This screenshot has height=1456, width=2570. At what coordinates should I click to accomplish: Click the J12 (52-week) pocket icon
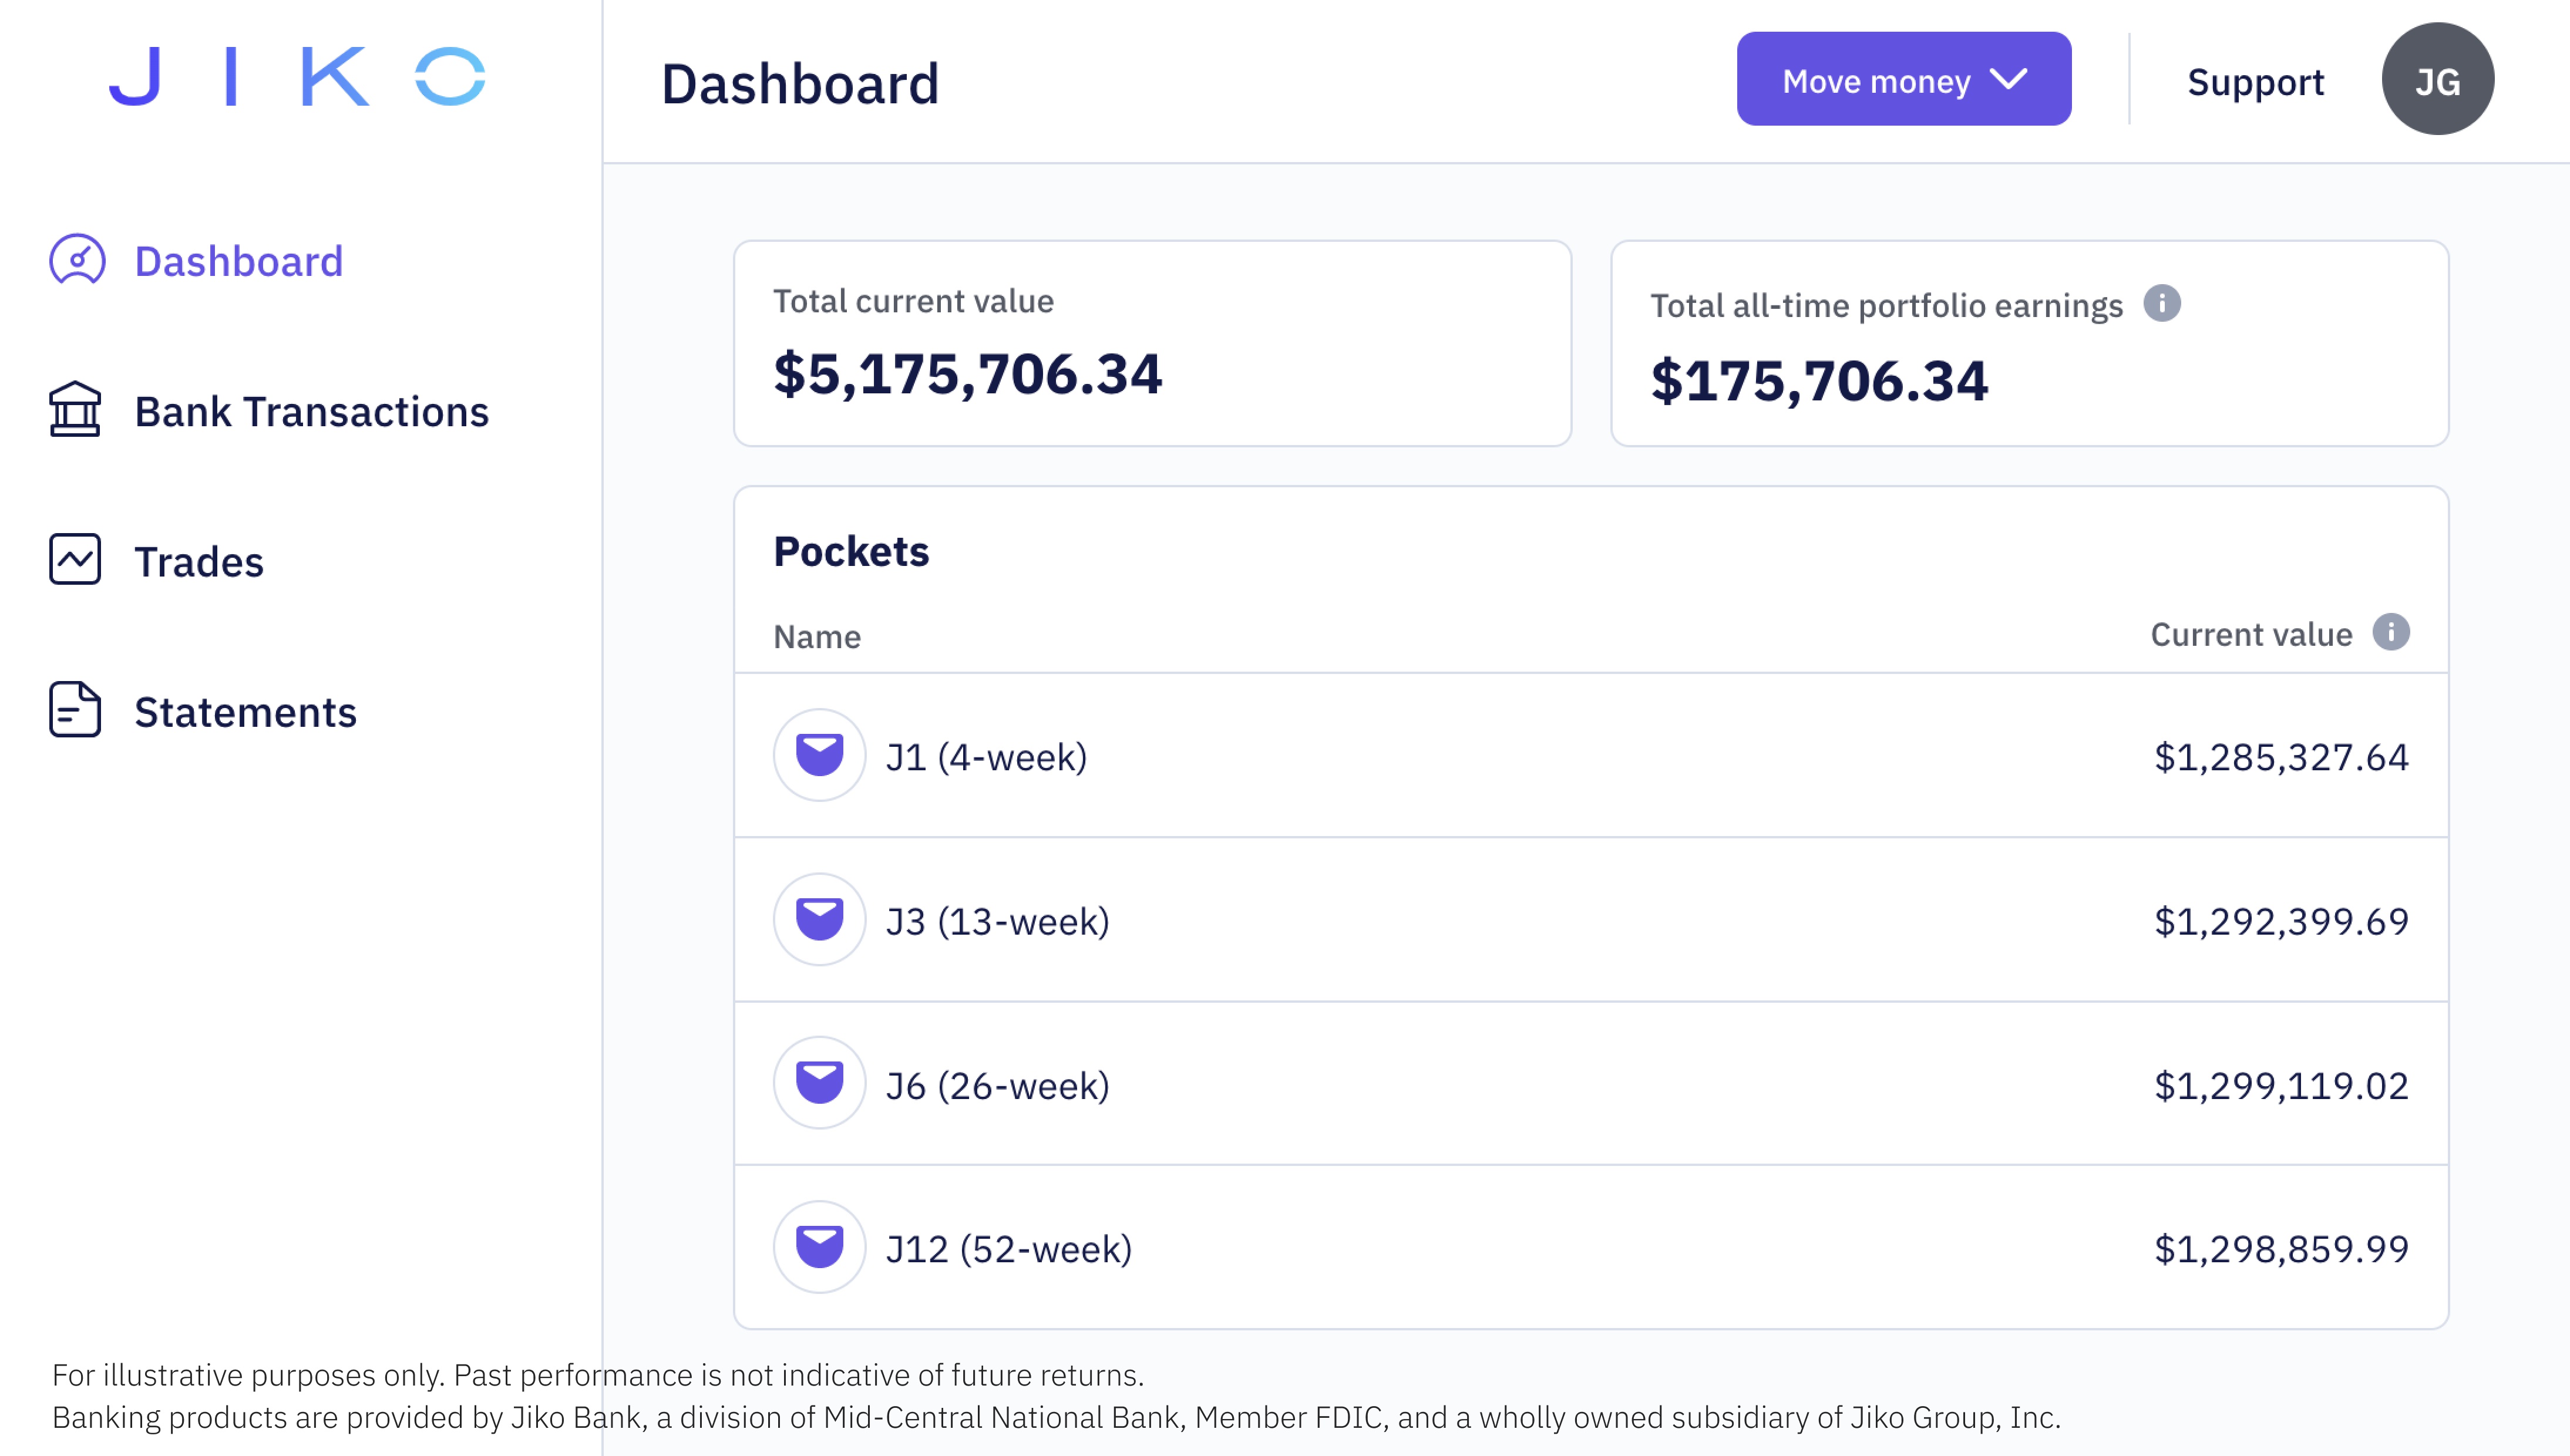[819, 1248]
